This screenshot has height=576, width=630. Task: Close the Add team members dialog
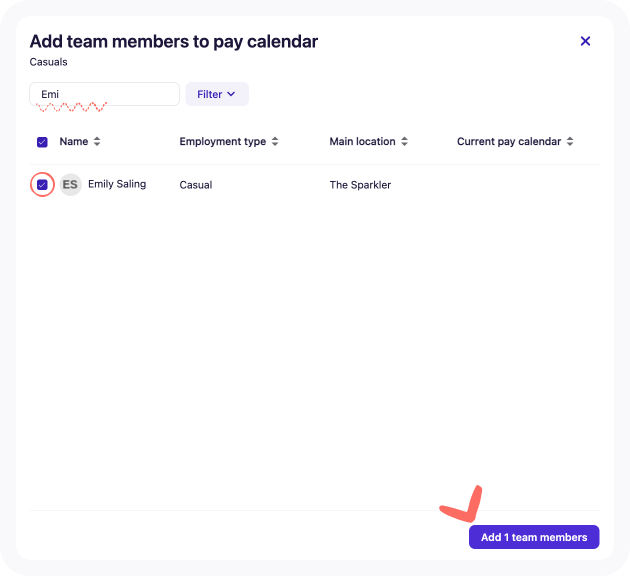585,41
